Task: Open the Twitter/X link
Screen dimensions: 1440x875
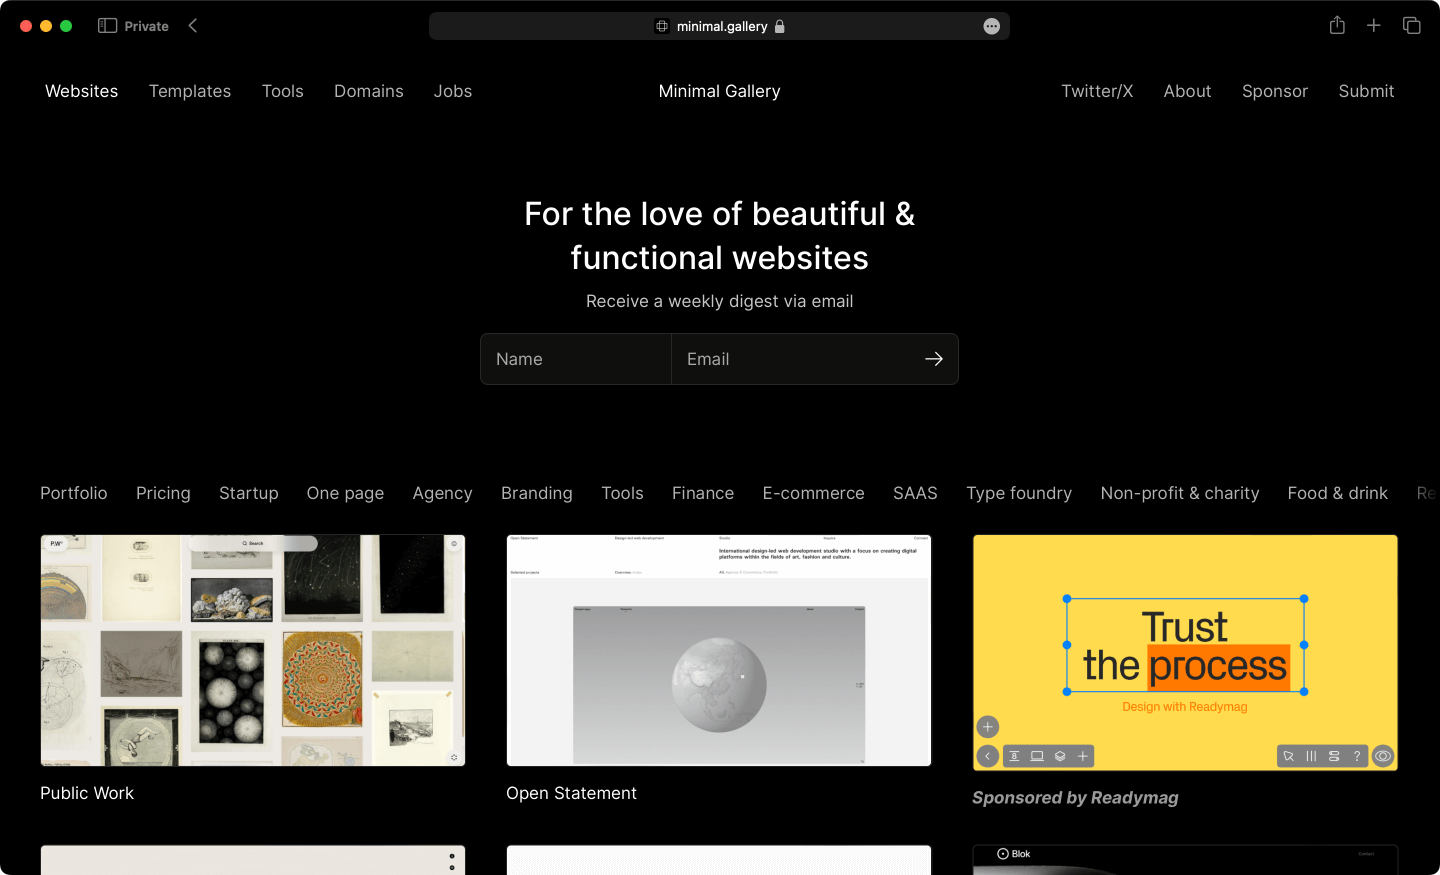Action: 1097,91
